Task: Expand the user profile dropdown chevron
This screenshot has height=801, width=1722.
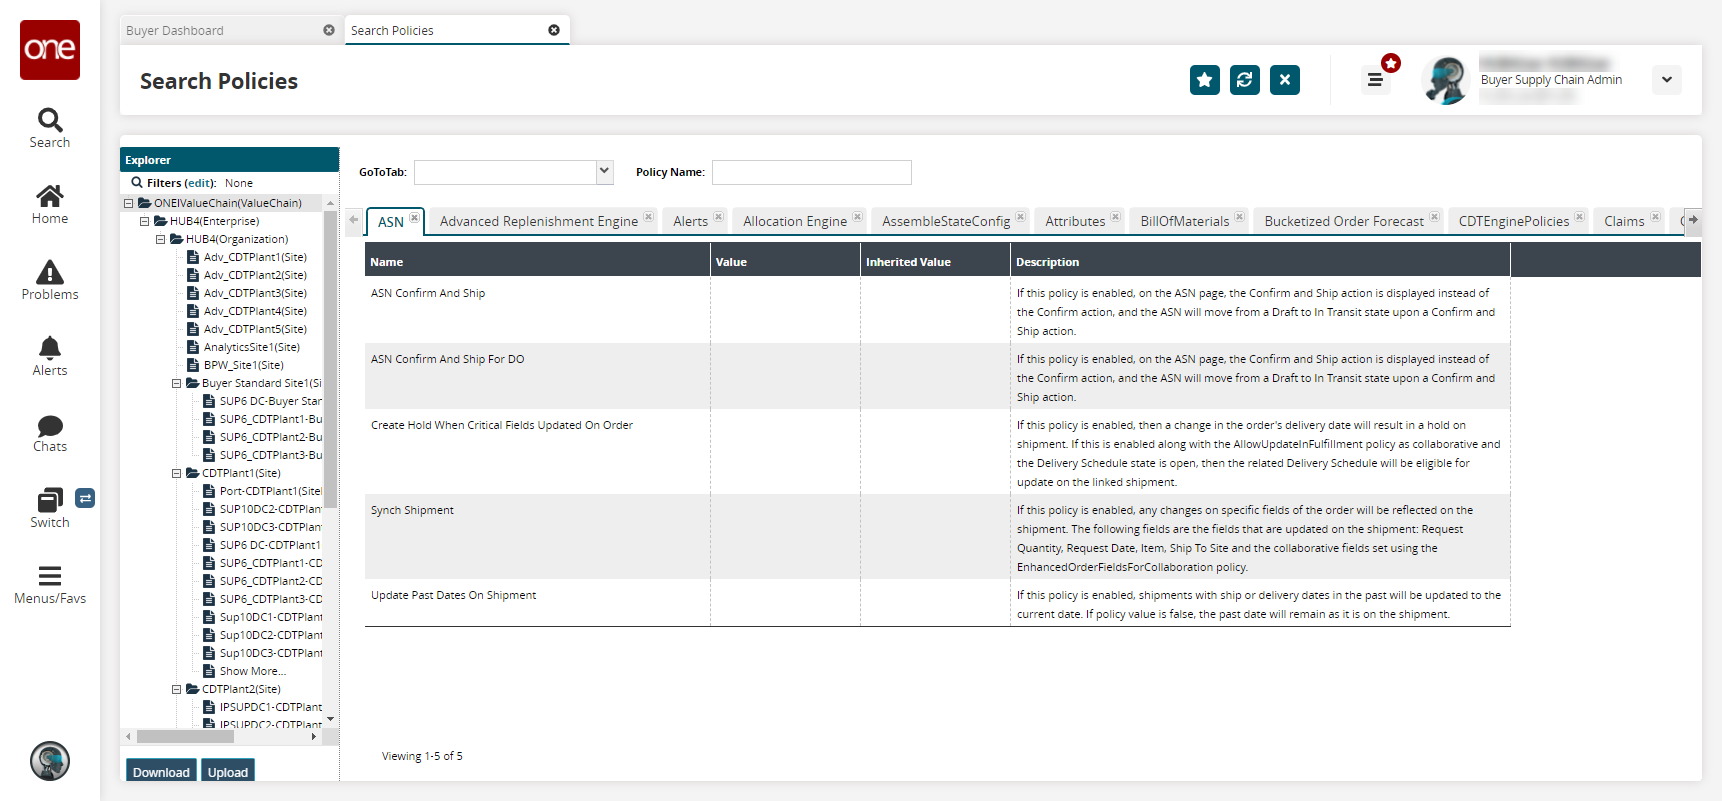Action: (x=1666, y=80)
